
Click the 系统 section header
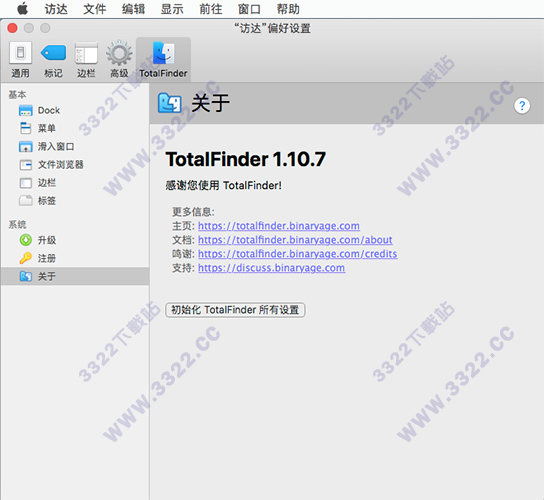pos(17,224)
